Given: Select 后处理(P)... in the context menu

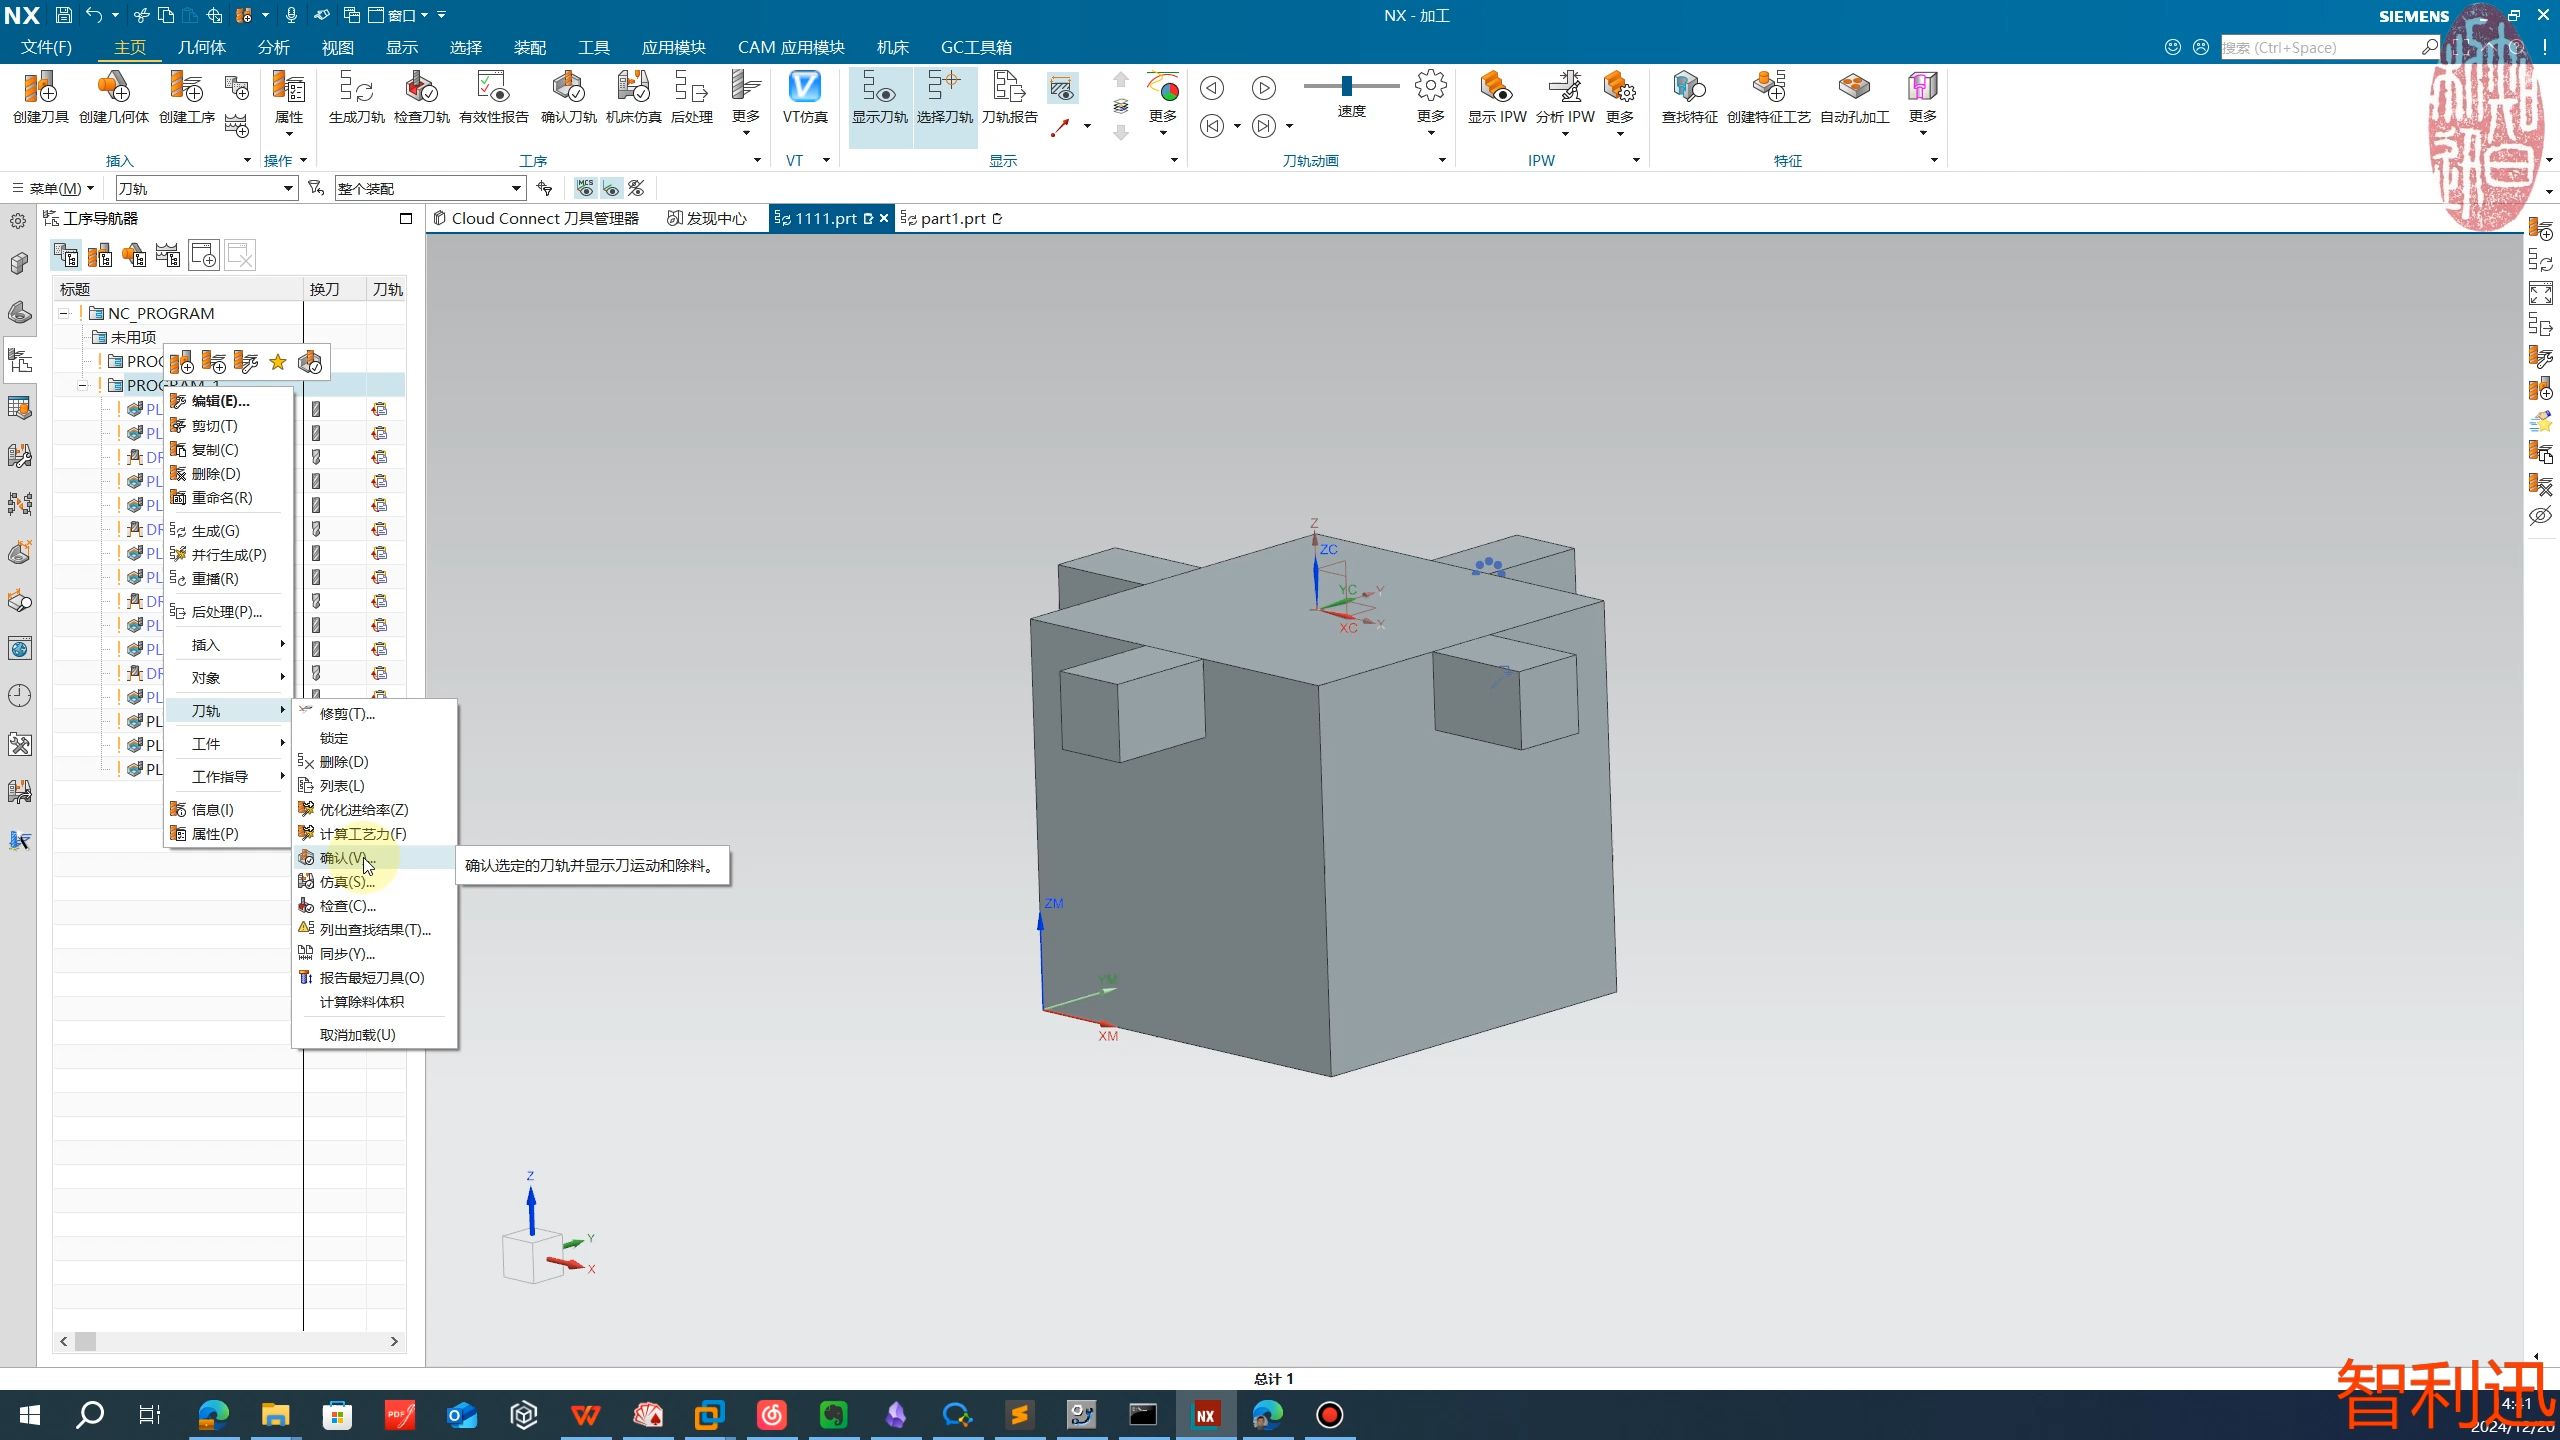Looking at the screenshot, I should click(x=226, y=612).
